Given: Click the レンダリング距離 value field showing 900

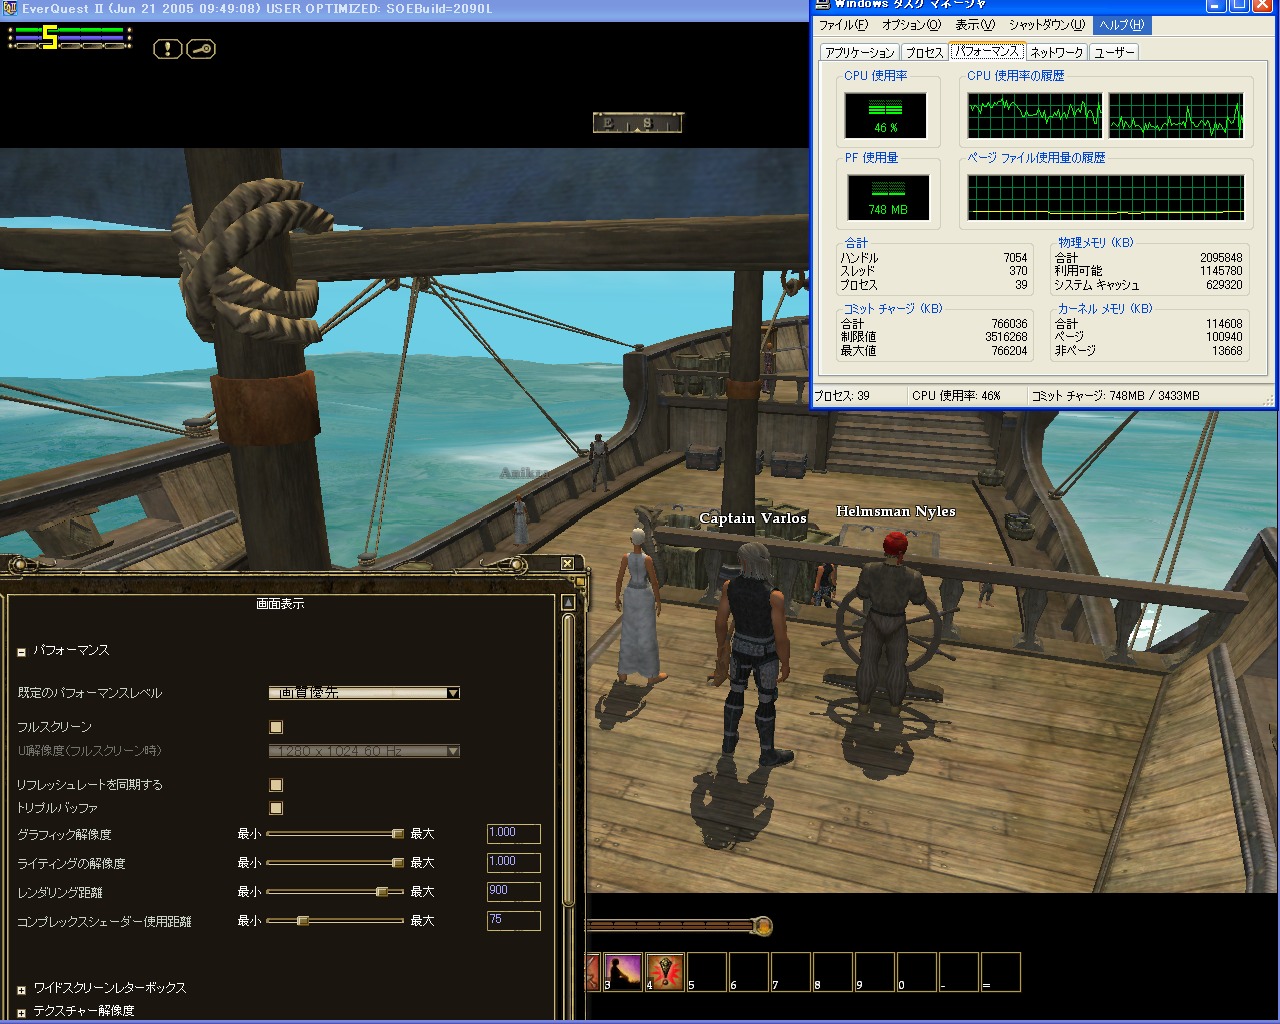Looking at the screenshot, I should pyautogui.click(x=514, y=892).
